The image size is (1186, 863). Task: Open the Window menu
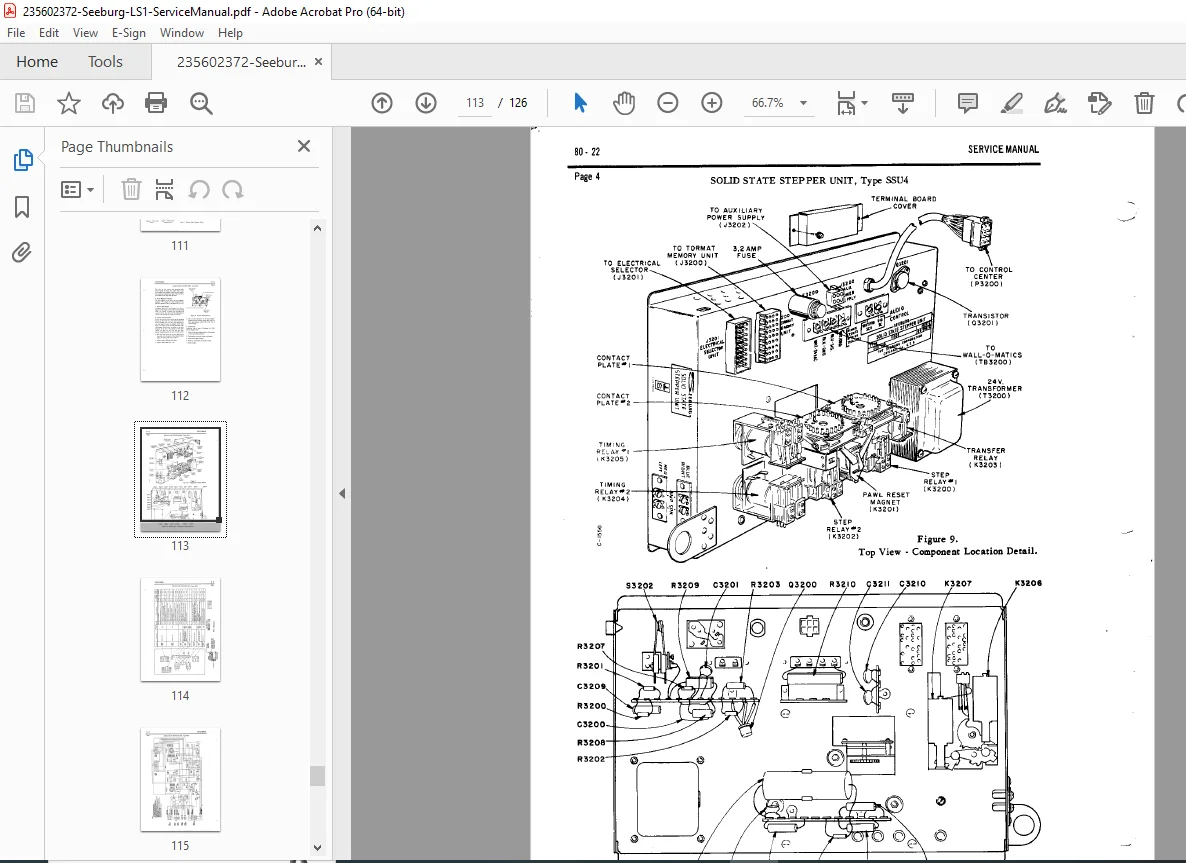point(182,33)
